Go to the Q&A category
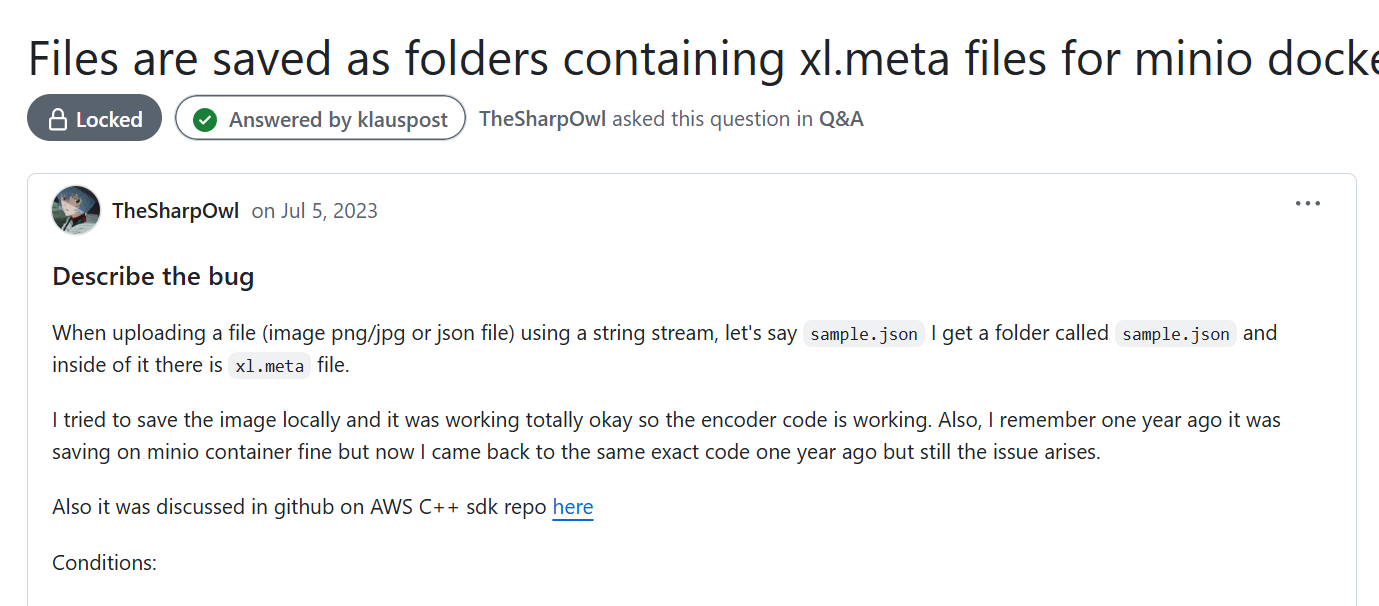Viewport: 1379px width, 606px height. pos(841,119)
